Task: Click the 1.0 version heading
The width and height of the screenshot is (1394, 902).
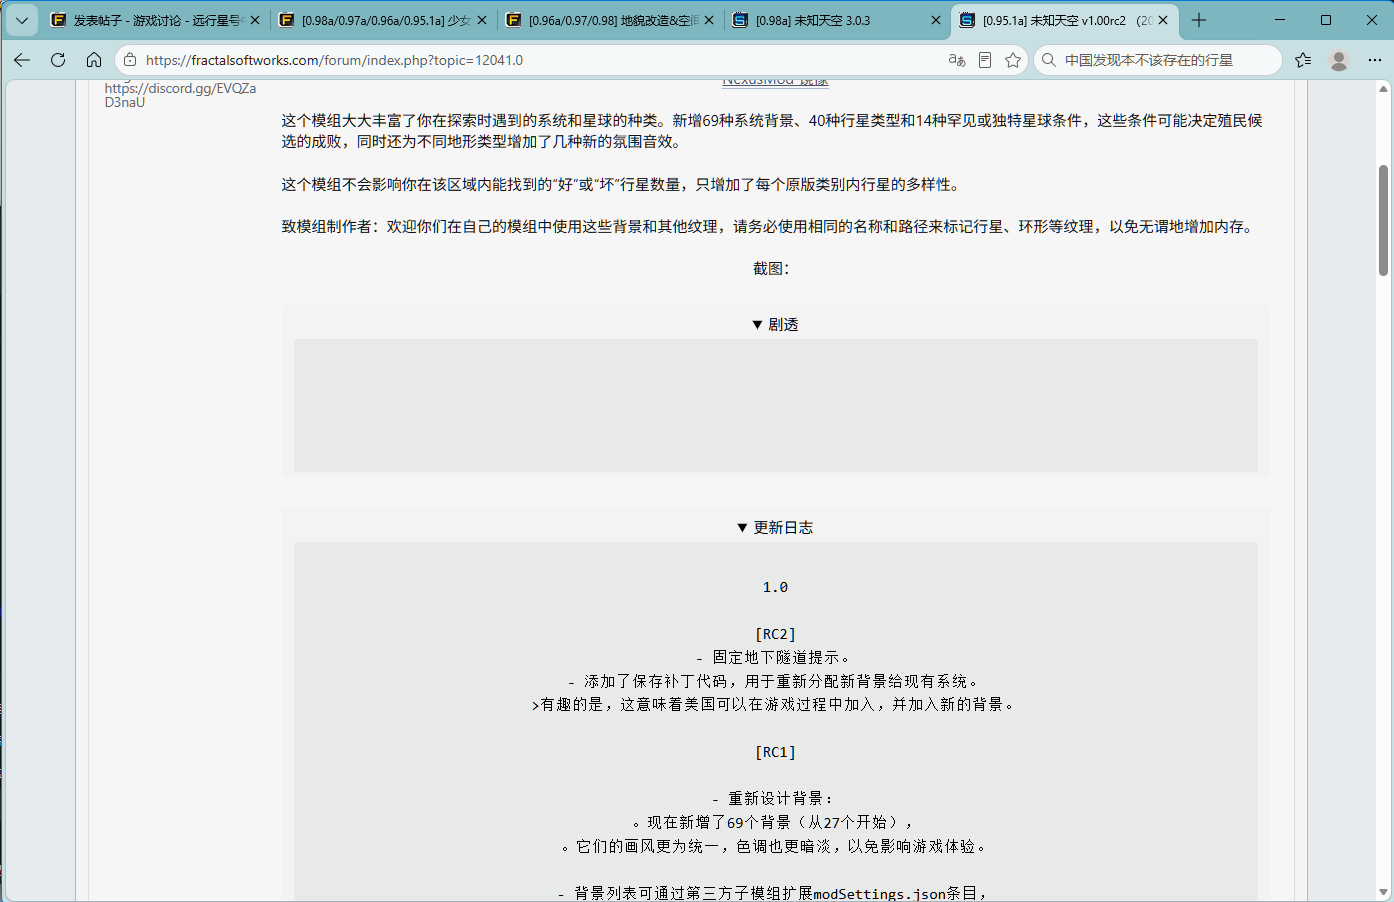Action: 775,587
